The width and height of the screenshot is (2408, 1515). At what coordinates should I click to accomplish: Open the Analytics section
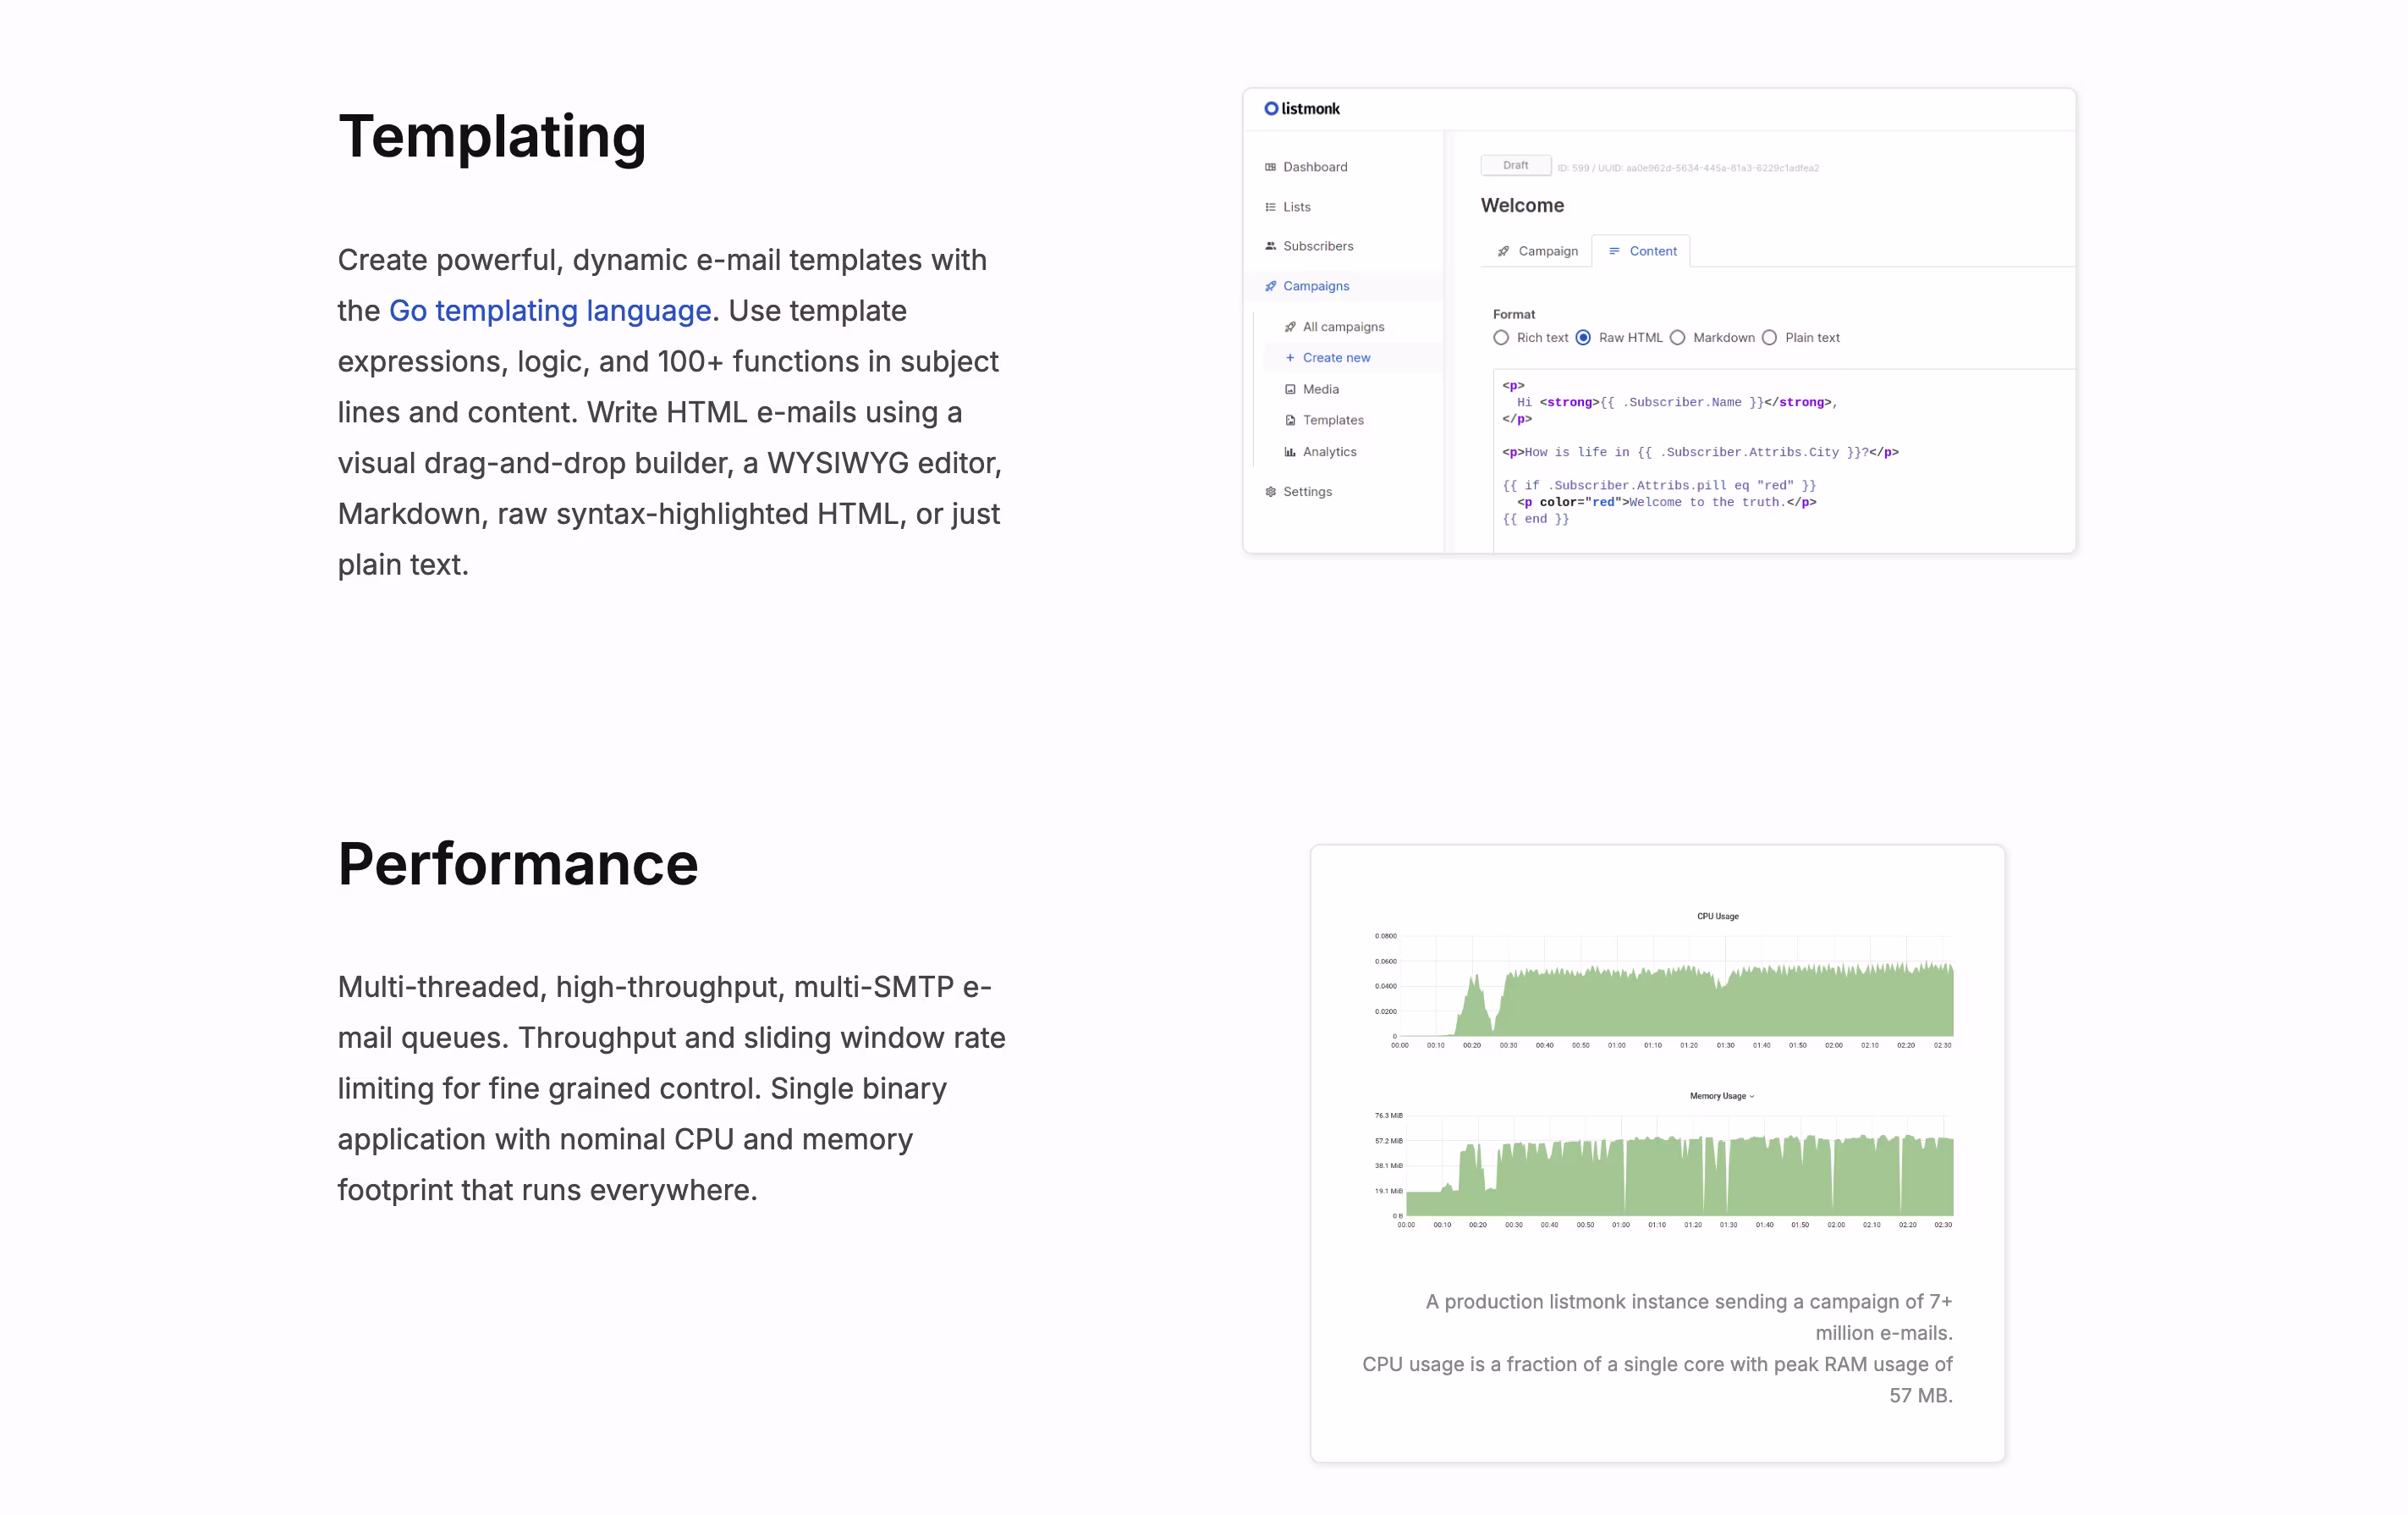tap(1330, 451)
